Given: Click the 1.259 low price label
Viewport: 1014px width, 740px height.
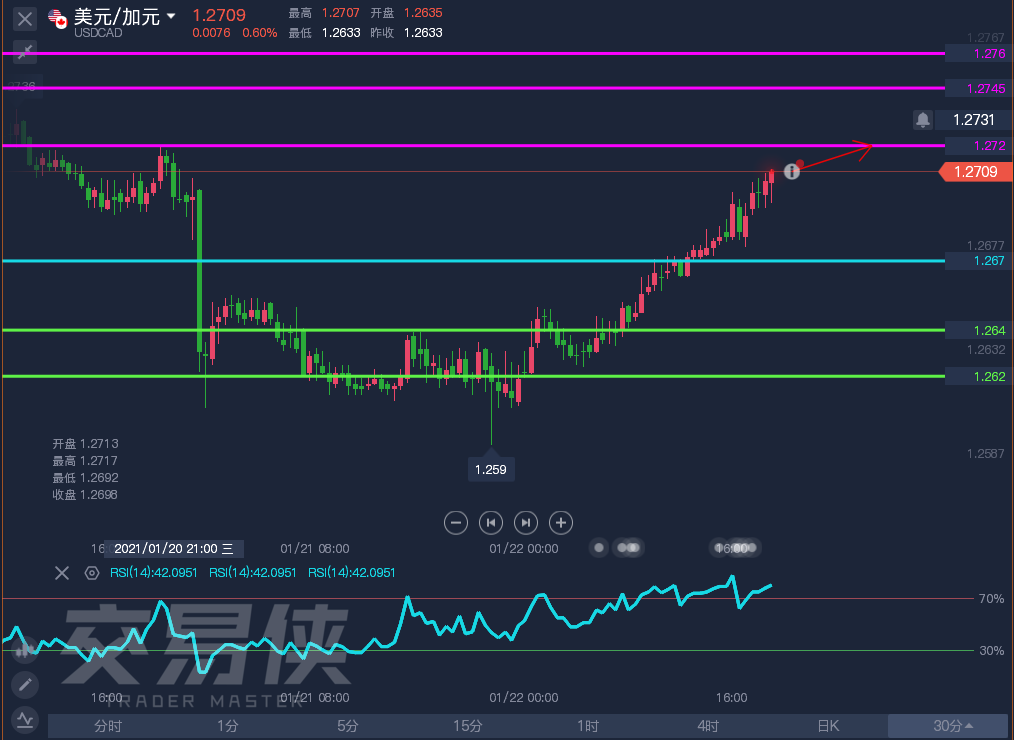Looking at the screenshot, I should [x=491, y=470].
